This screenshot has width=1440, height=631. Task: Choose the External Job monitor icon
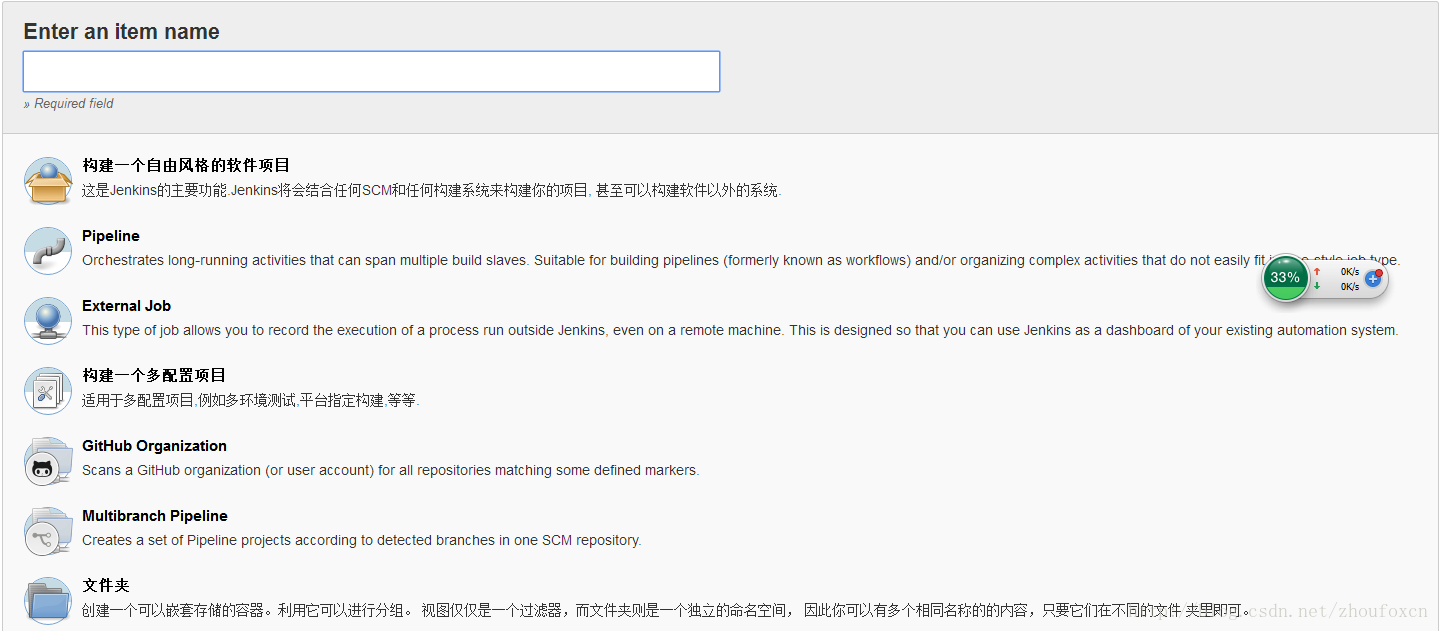coord(48,321)
